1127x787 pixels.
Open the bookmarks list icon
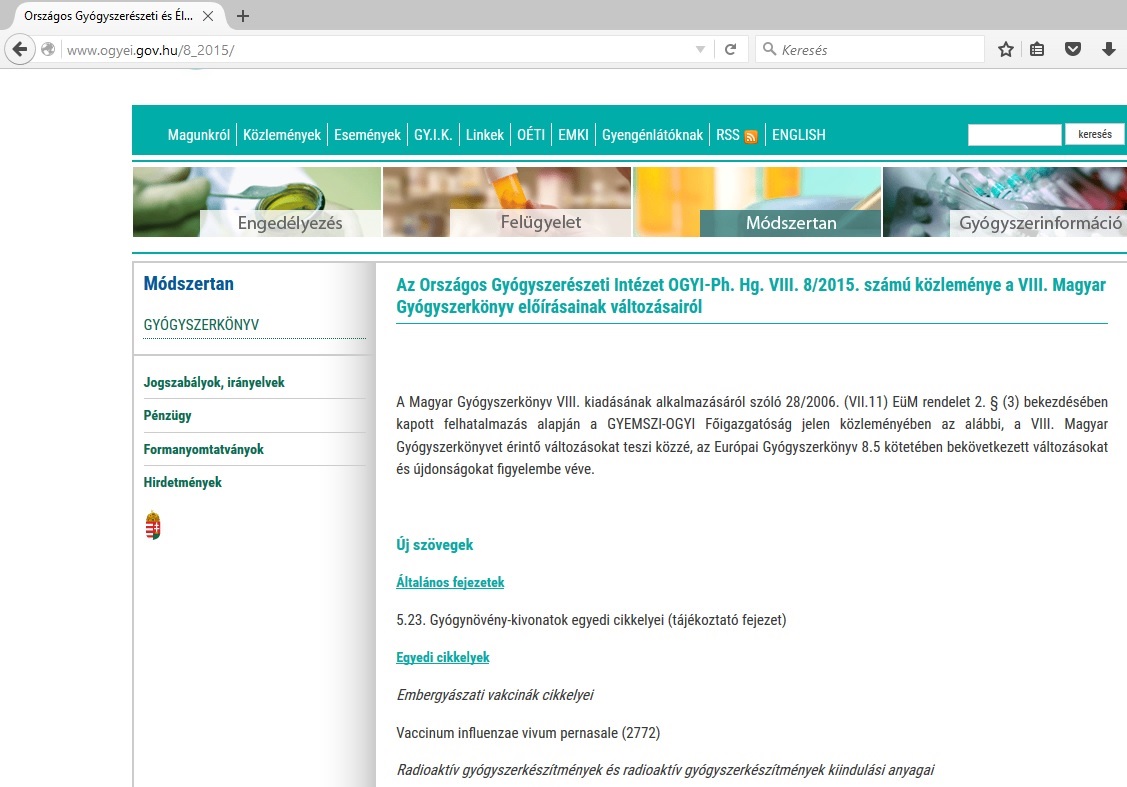[x=1038, y=49]
